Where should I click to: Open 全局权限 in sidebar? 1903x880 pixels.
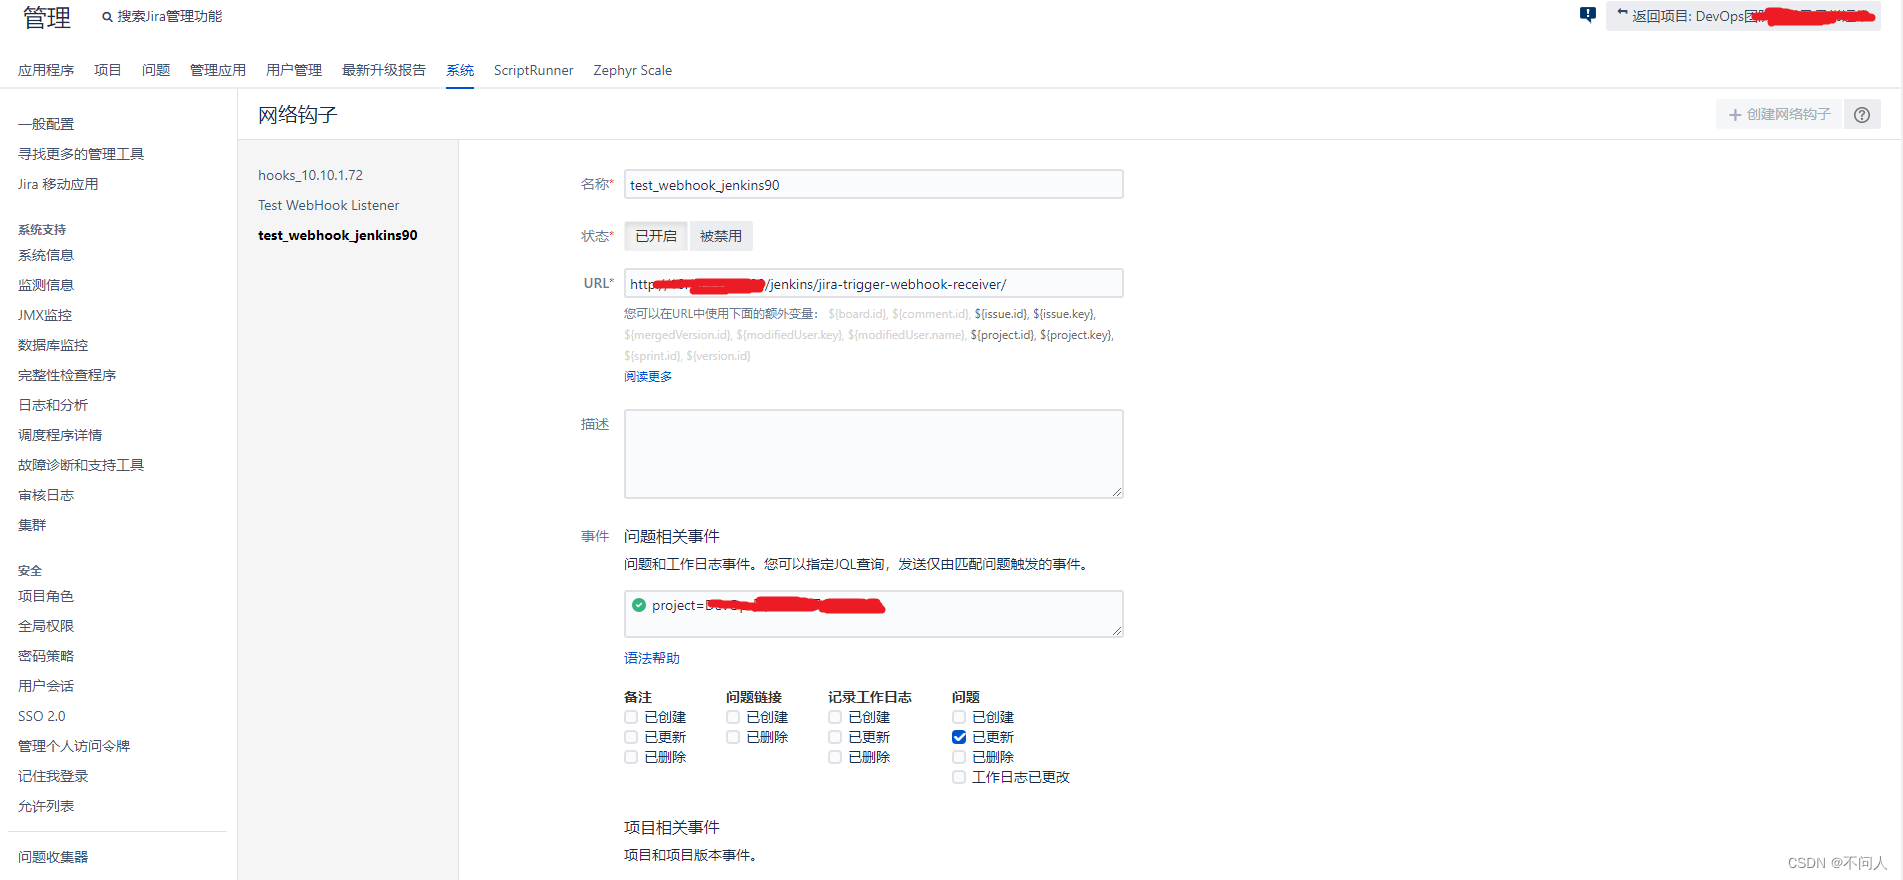[46, 626]
